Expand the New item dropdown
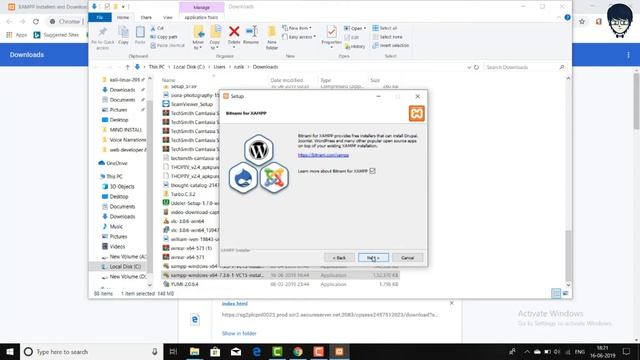This screenshot has height=360, width=640. point(297,28)
